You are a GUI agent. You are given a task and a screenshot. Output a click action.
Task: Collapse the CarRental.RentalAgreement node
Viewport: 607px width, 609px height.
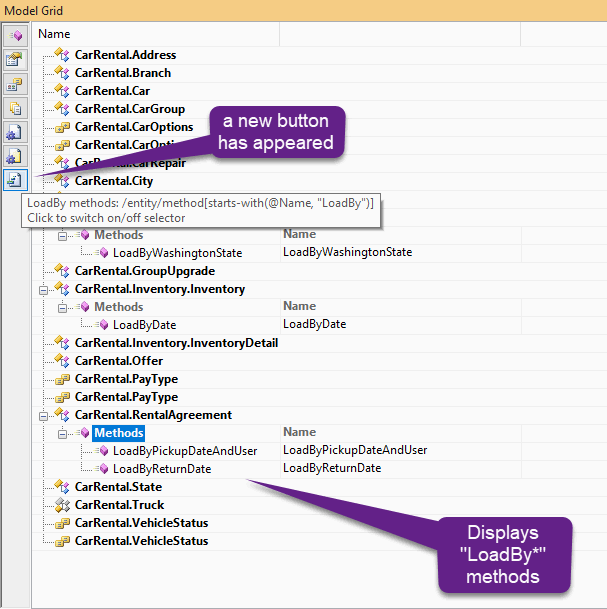[43, 415]
